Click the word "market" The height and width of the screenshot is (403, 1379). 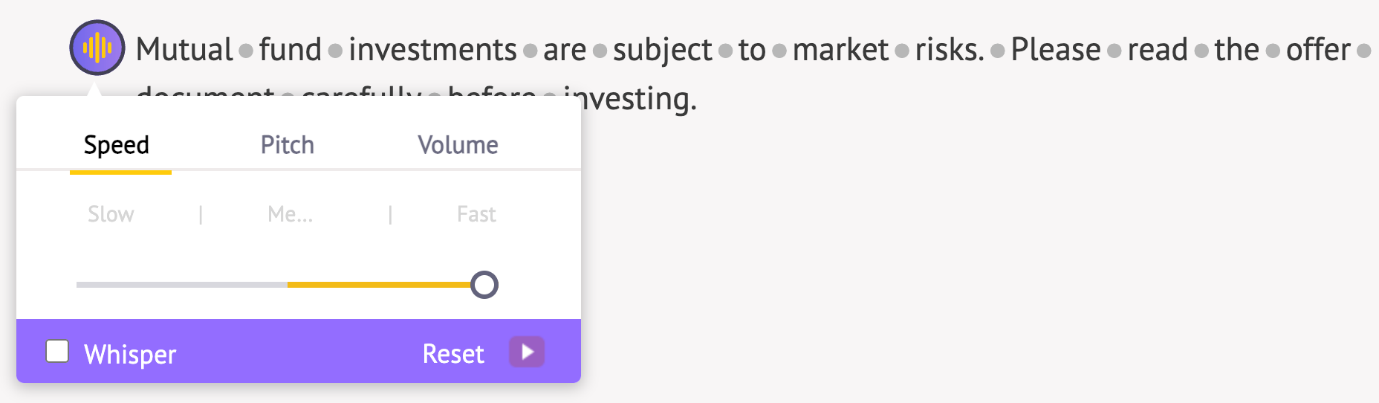point(840,49)
